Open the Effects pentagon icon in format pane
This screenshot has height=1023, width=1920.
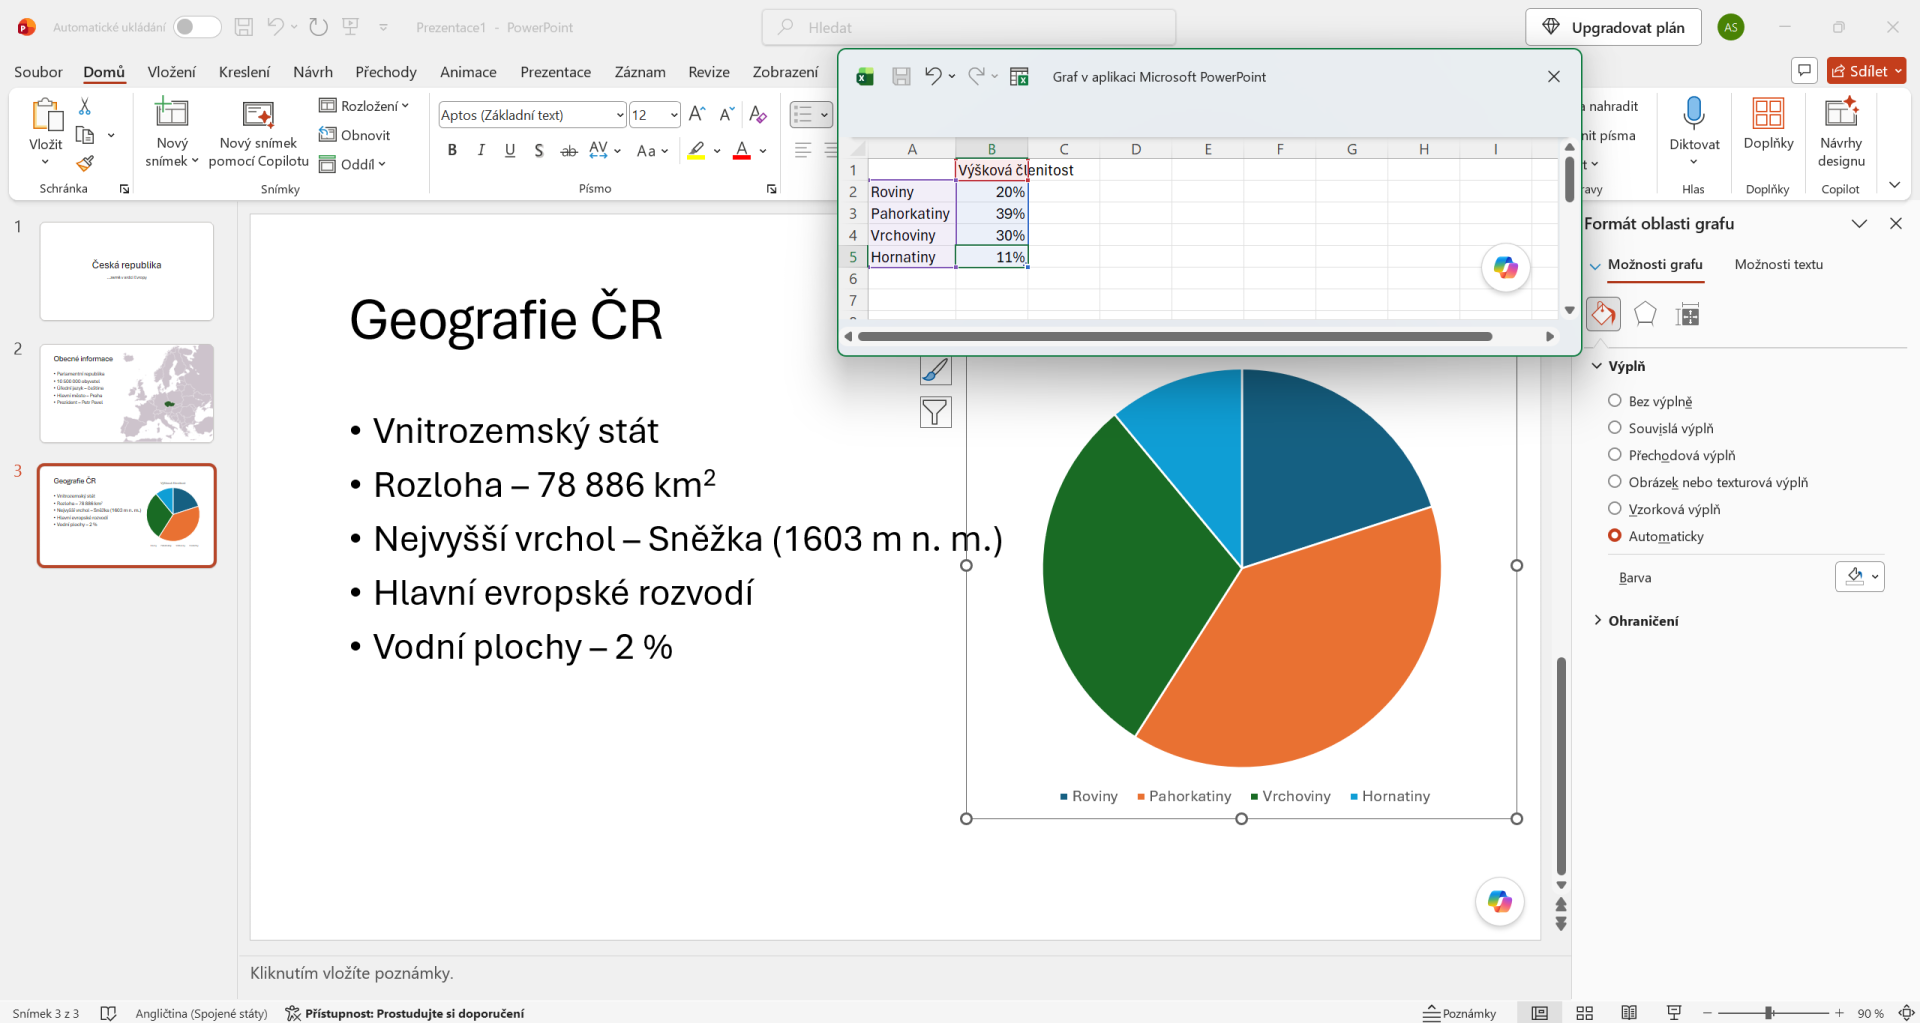(x=1645, y=314)
